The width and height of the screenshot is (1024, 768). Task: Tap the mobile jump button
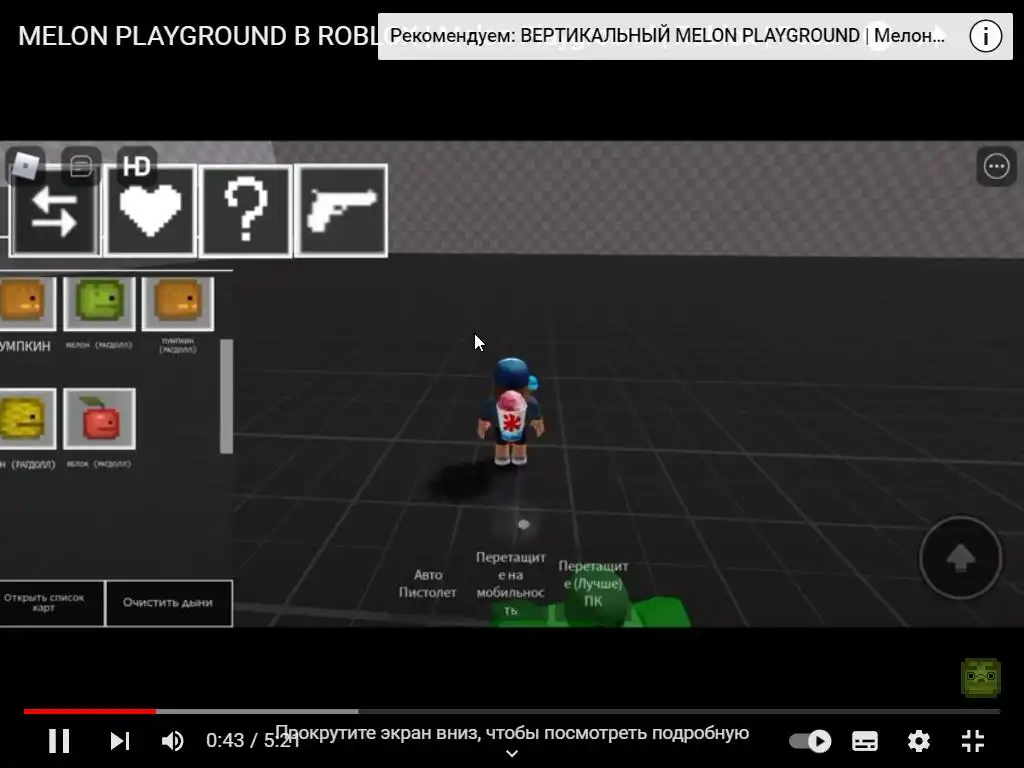(x=960, y=558)
